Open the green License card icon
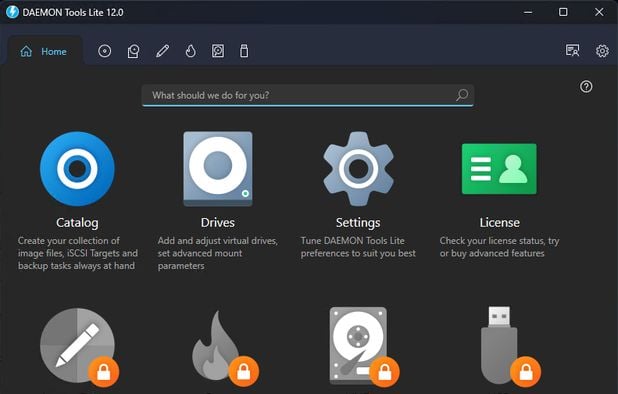 [499, 169]
